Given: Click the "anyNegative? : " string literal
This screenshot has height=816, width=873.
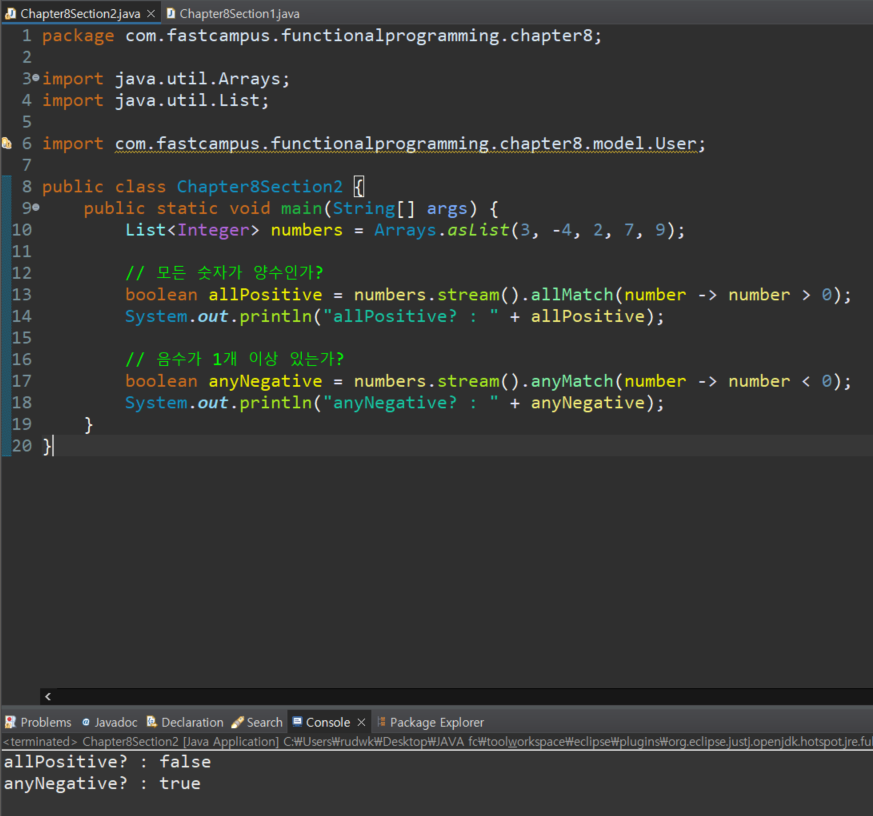Looking at the screenshot, I should (x=411, y=402).
